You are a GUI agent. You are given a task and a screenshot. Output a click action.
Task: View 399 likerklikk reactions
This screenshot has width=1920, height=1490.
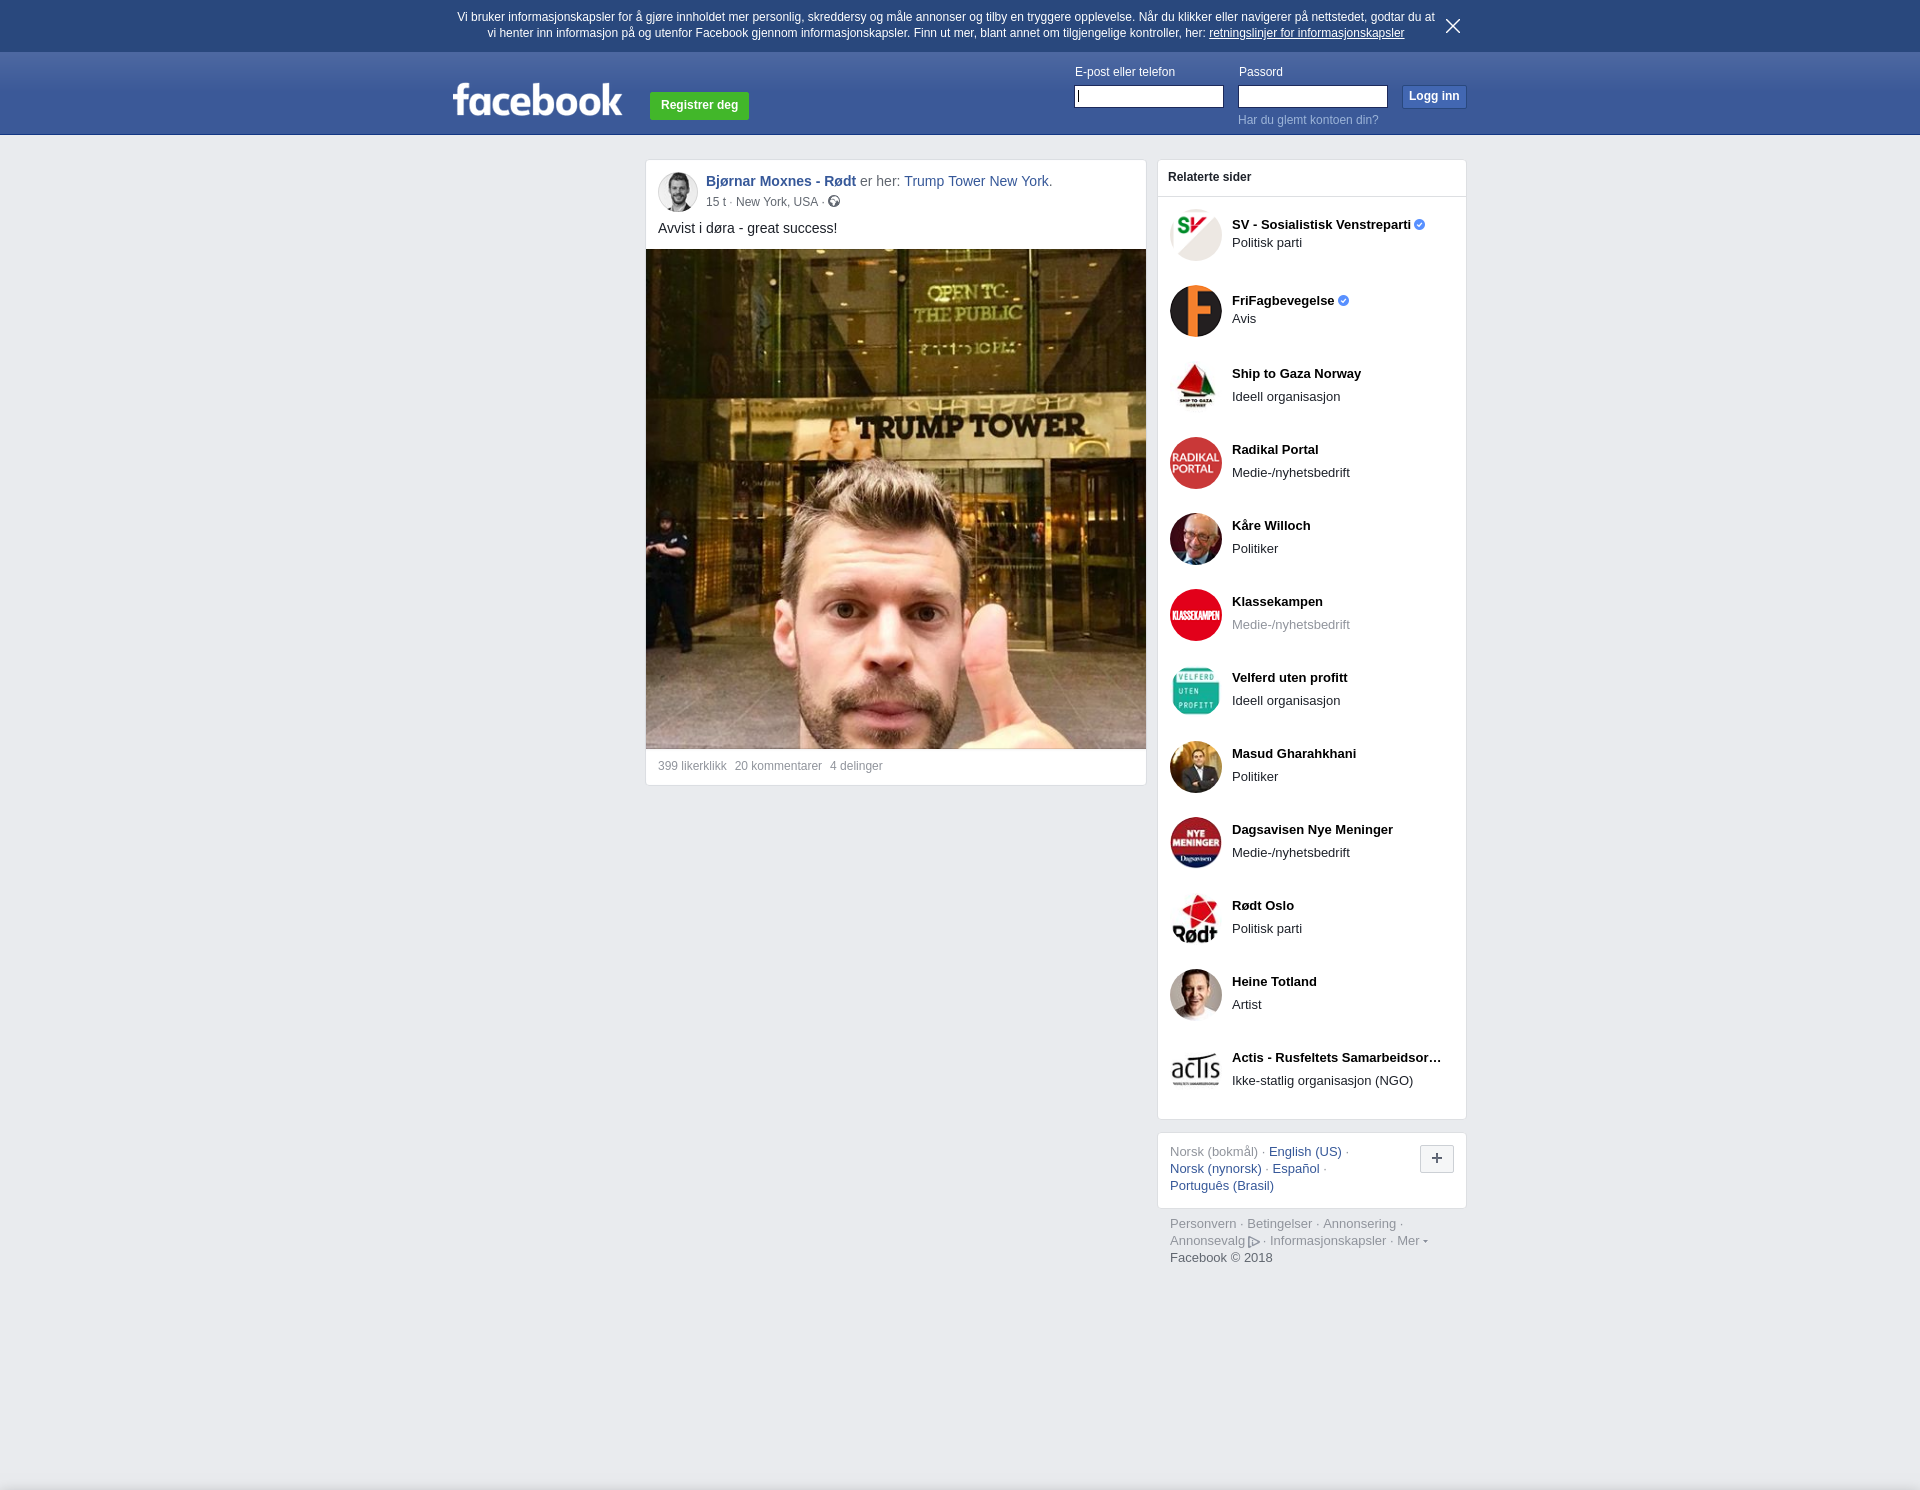692,766
